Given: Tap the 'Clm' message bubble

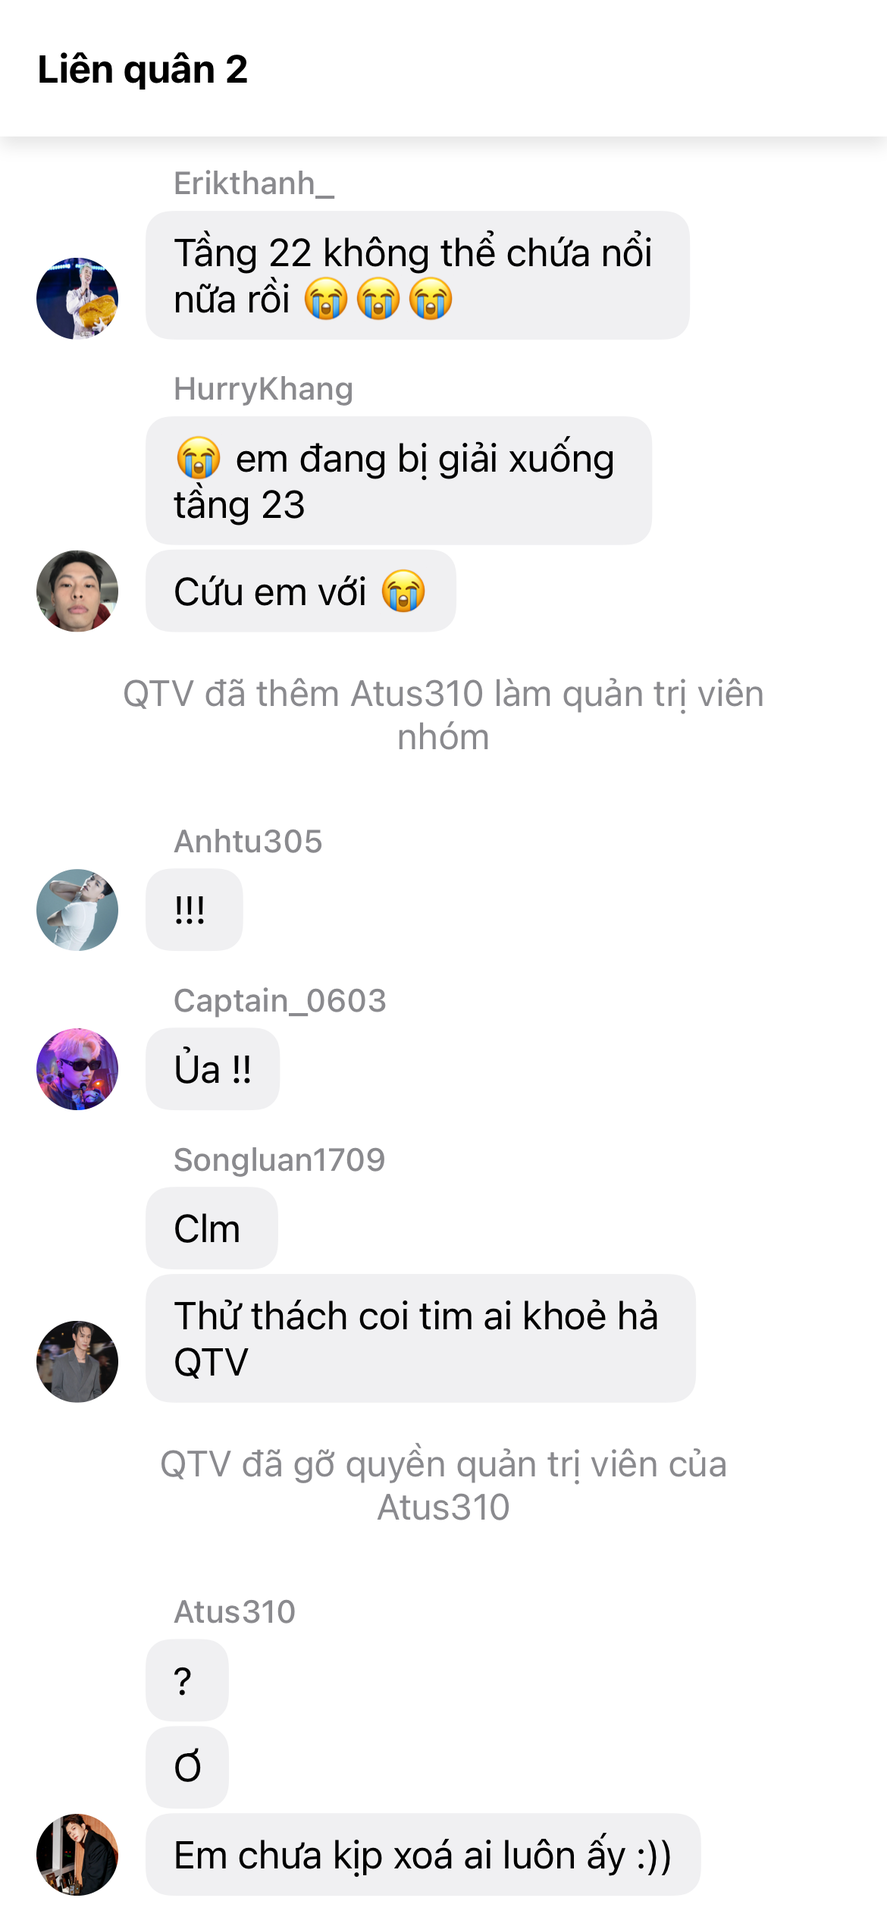Looking at the screenshot, I should coord(211,1228).
